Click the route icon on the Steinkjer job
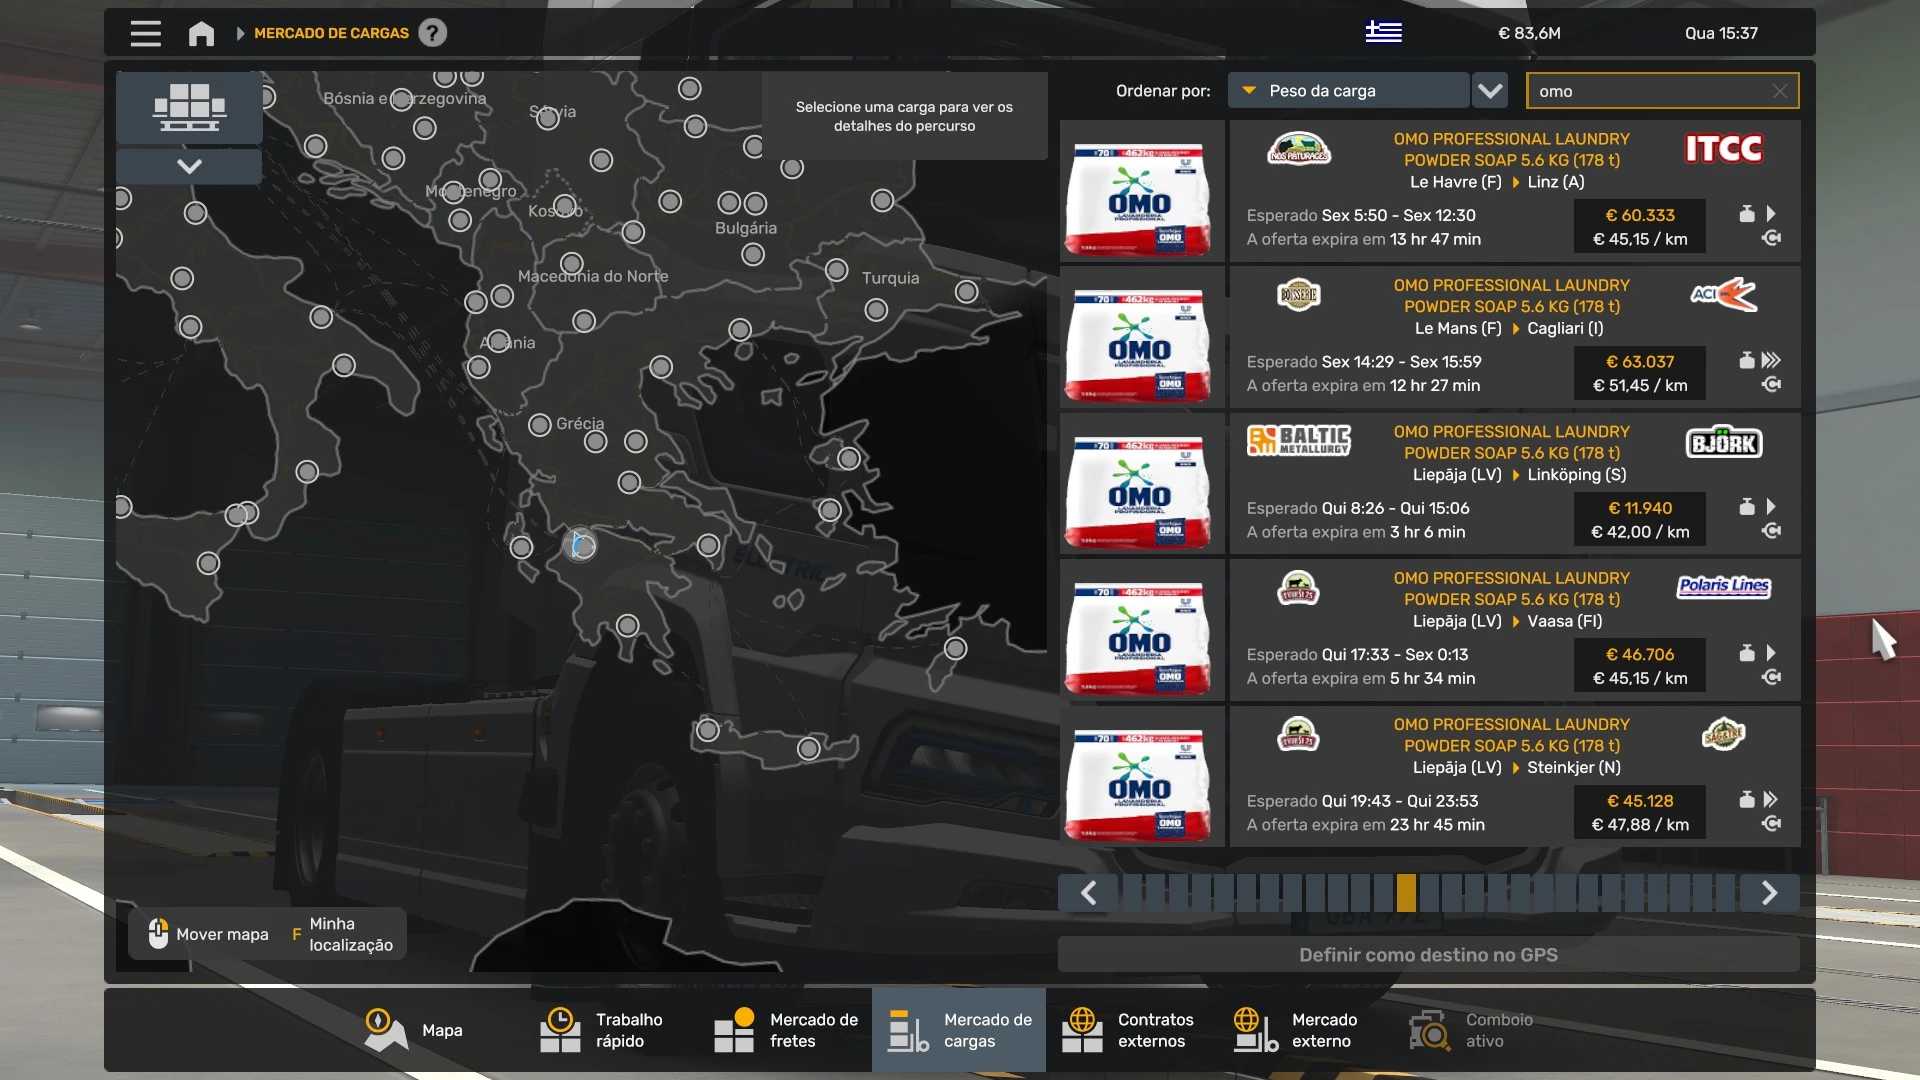 [x=1771, y=824]
